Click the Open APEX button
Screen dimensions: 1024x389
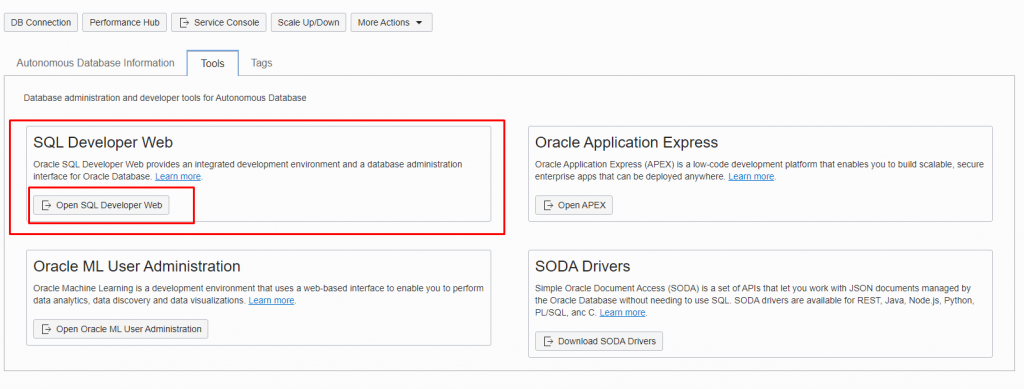point(574,205)
